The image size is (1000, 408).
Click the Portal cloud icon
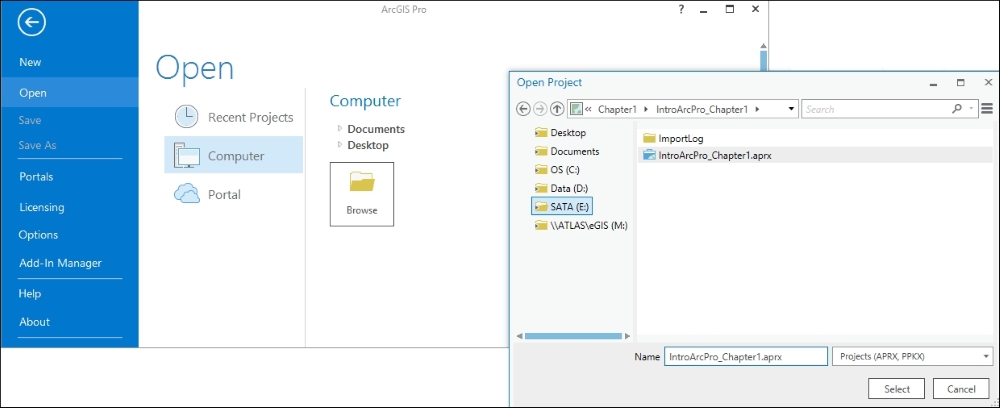click(x=186, y=194)
